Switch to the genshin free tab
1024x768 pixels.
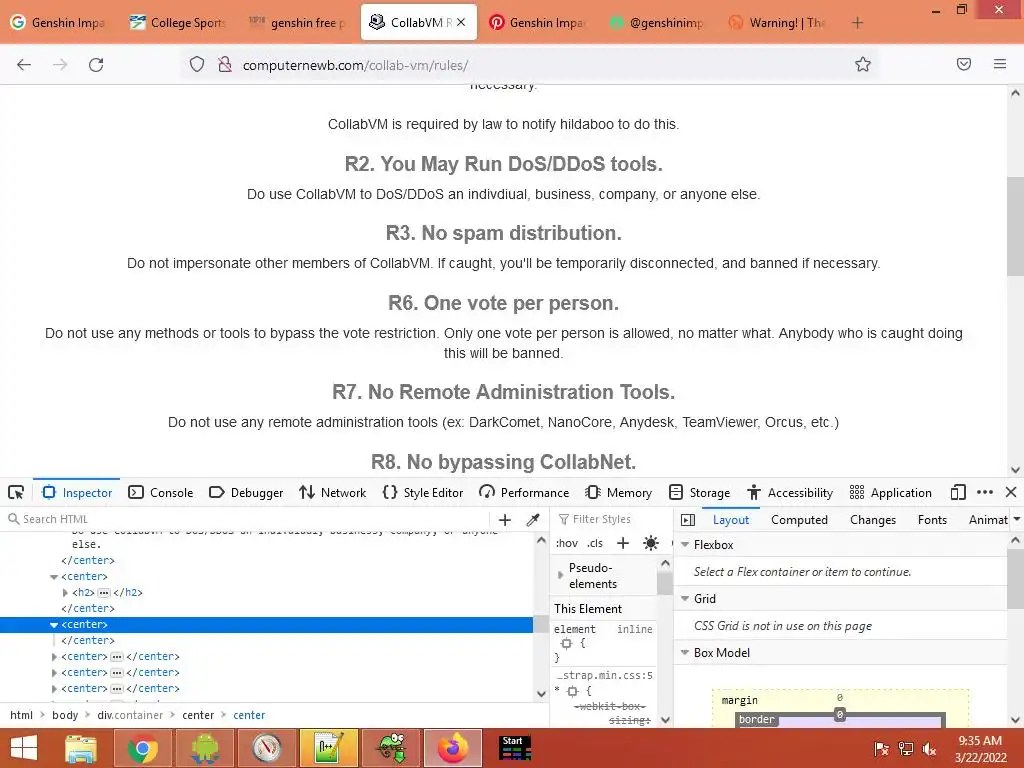coord(298,23)
